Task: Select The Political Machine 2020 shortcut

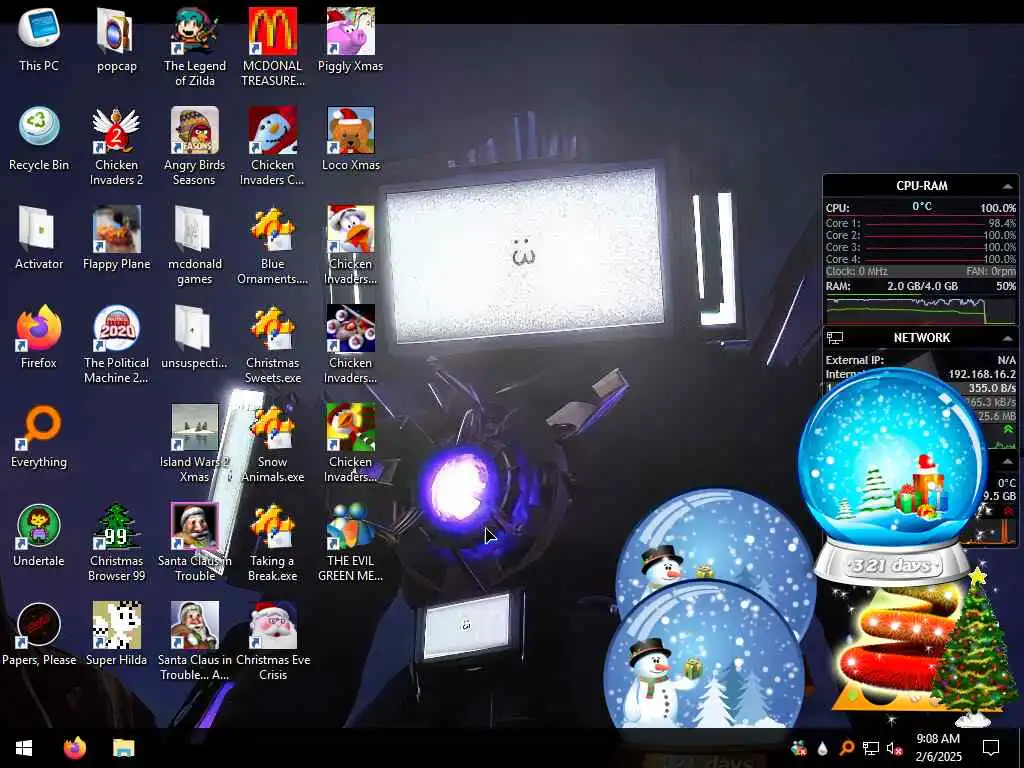Action: 117,344
